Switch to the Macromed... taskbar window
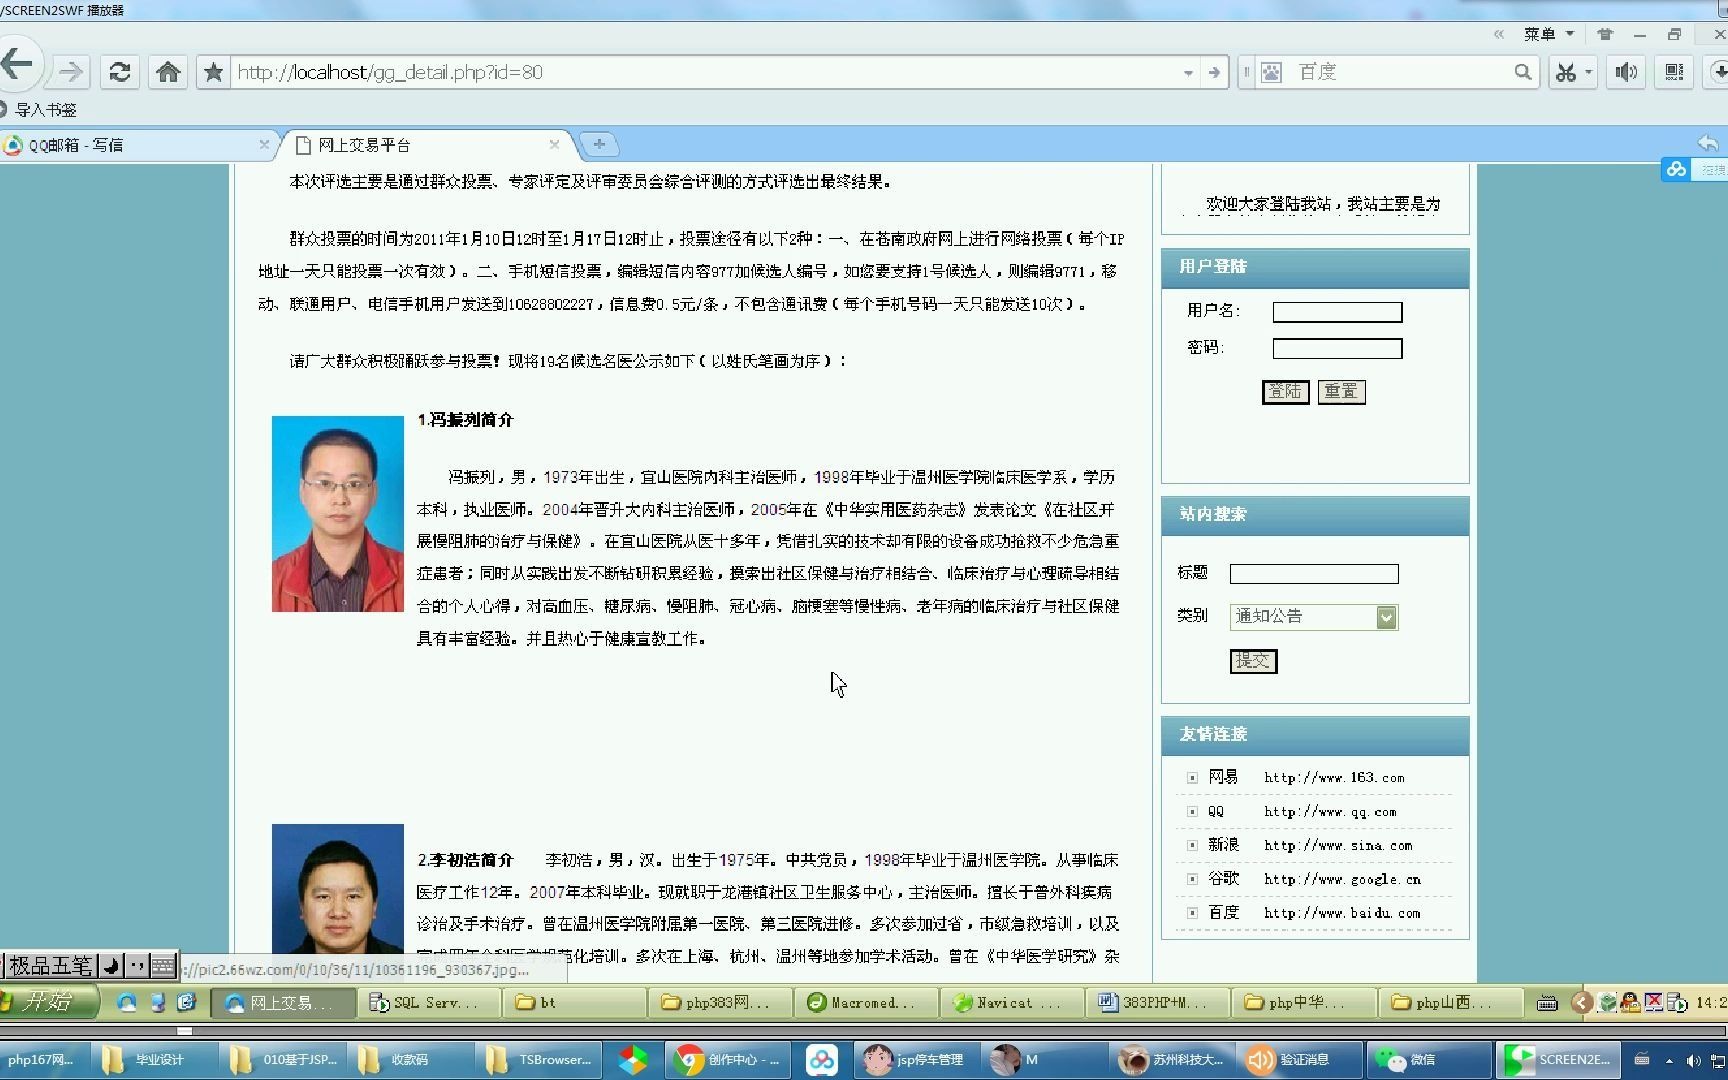The width and height of the screenshot is (1728, 1080). coord(864,1002)
